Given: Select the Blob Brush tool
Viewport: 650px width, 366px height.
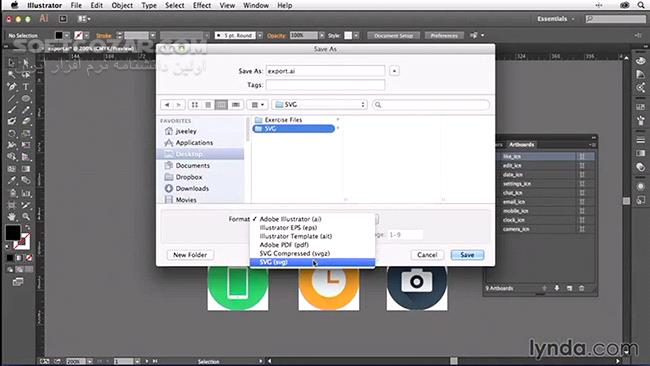Looking at the screenshot, I should click(x=12, y=121).
